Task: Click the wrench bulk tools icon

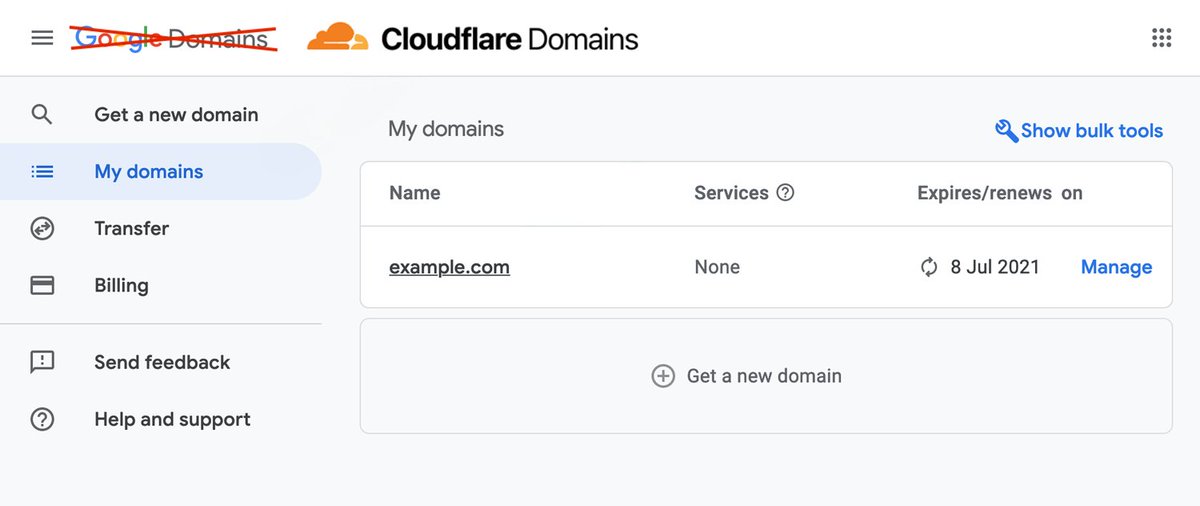Action: [x=1006, y=131]
